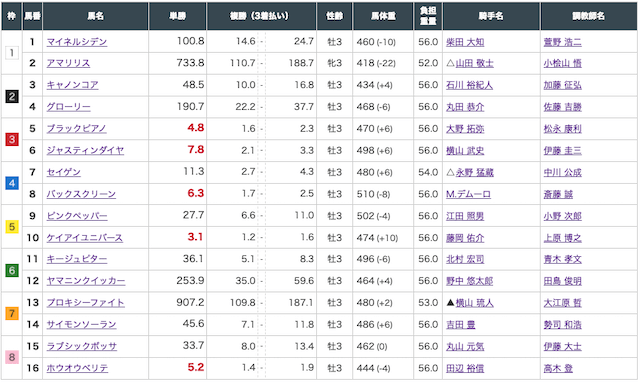Screen dimensions: 640x382
Task: Open jockey link 田辺 裕信
Action: pos(465,369)
